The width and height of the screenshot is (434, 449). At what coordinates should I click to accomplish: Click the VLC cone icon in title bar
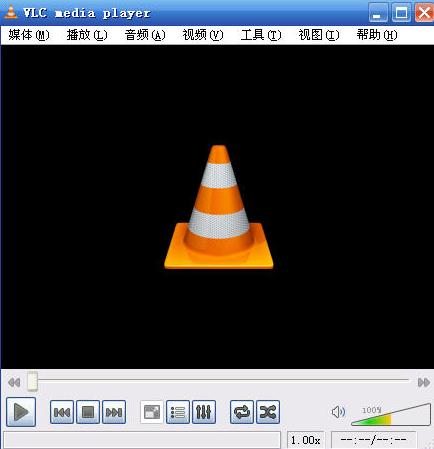pos(11,12)
